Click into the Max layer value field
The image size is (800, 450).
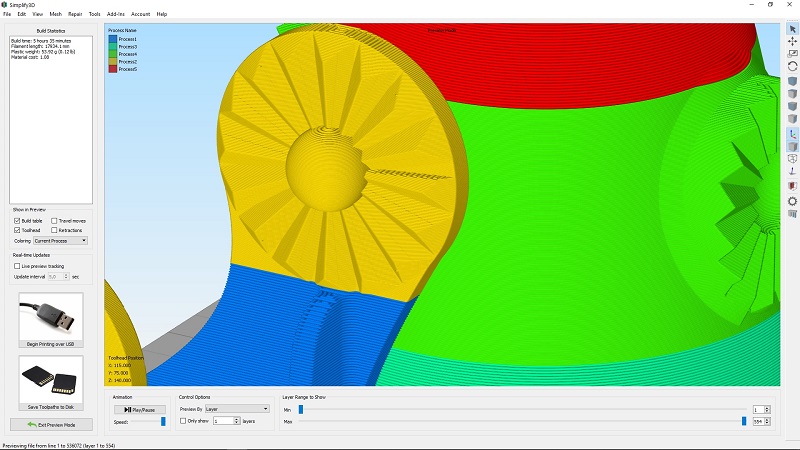click(x=758, y=421)
